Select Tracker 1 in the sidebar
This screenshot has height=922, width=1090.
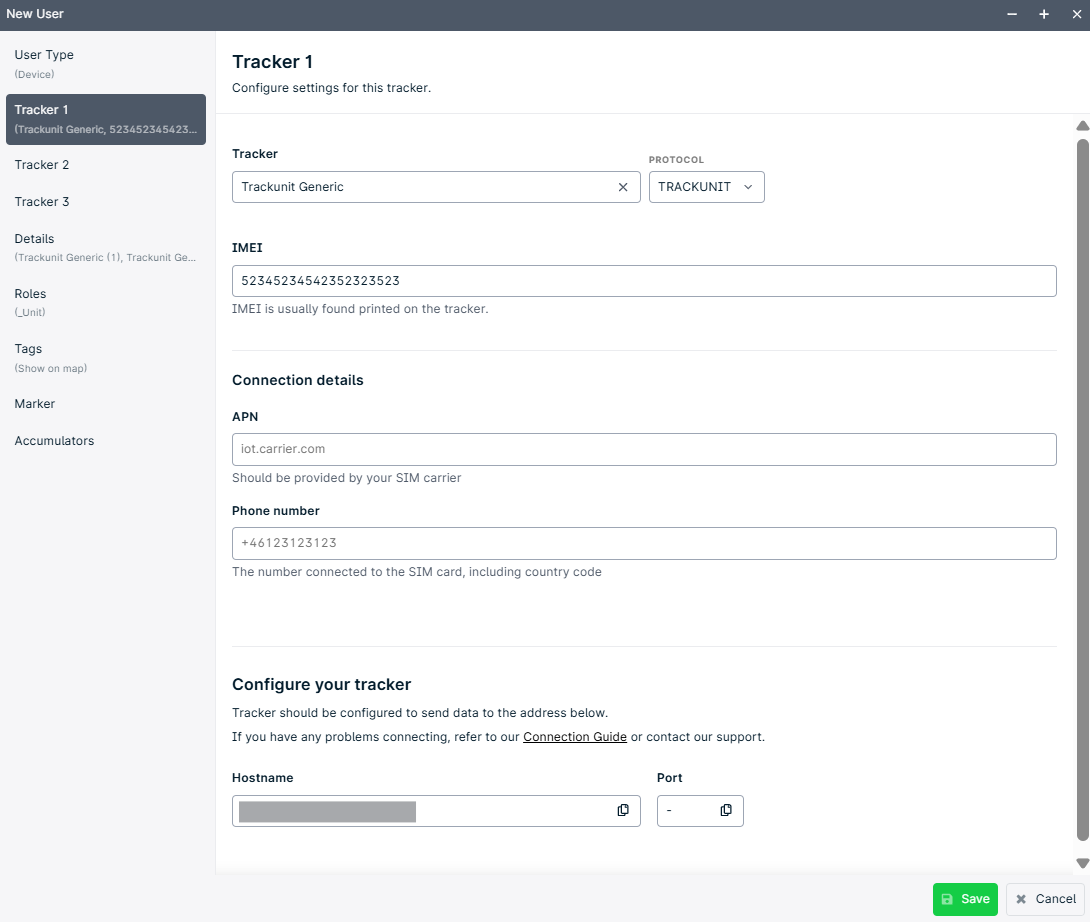pos(106,120)
